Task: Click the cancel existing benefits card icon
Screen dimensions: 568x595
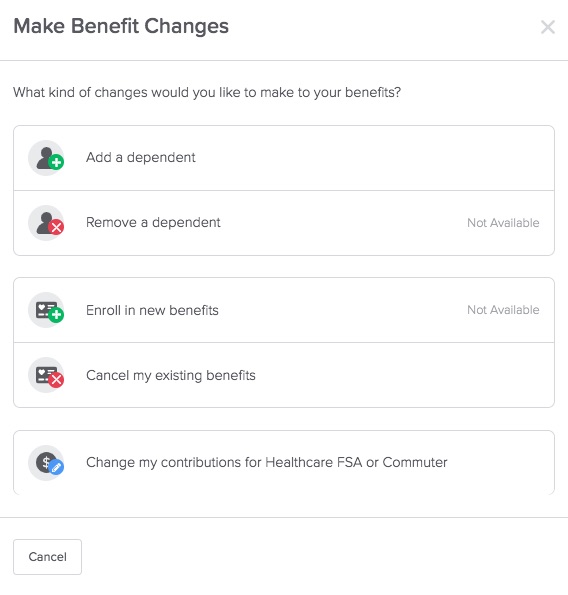Action: click(46, 375)
